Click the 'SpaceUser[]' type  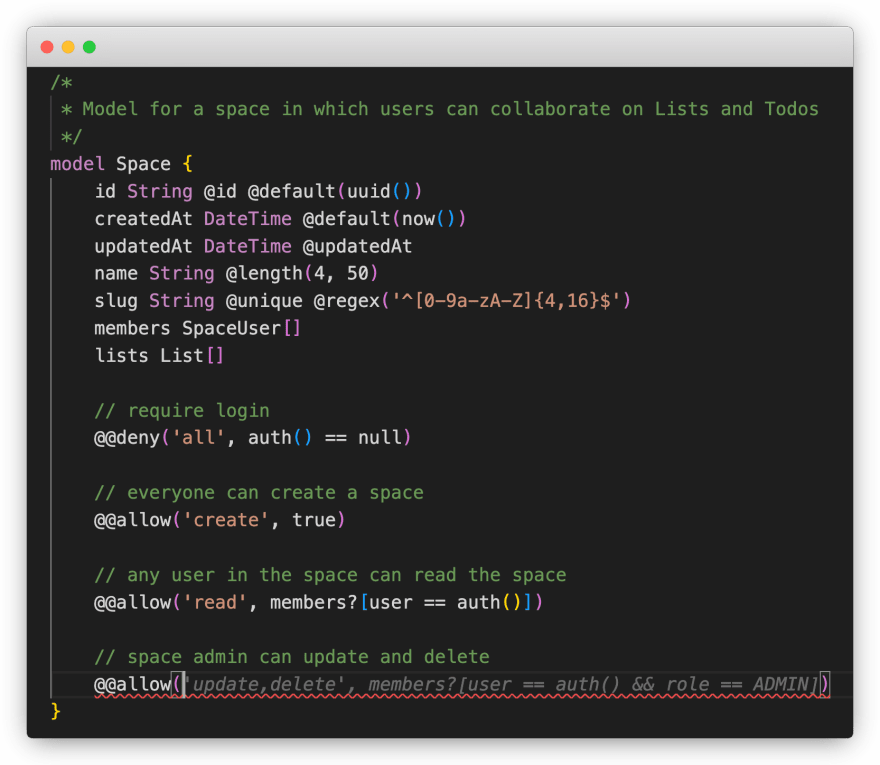click(x=241, y=328)
